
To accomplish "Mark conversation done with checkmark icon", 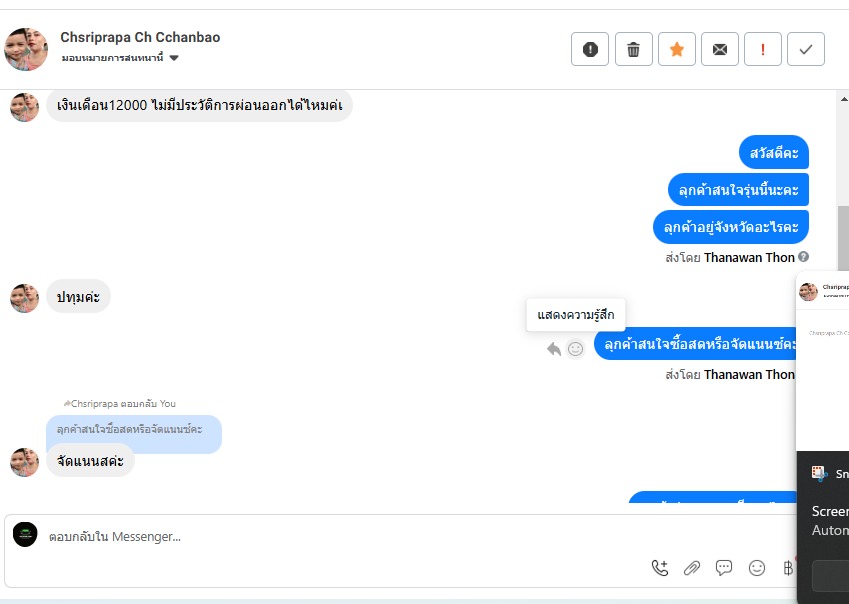I will [806, 49].
